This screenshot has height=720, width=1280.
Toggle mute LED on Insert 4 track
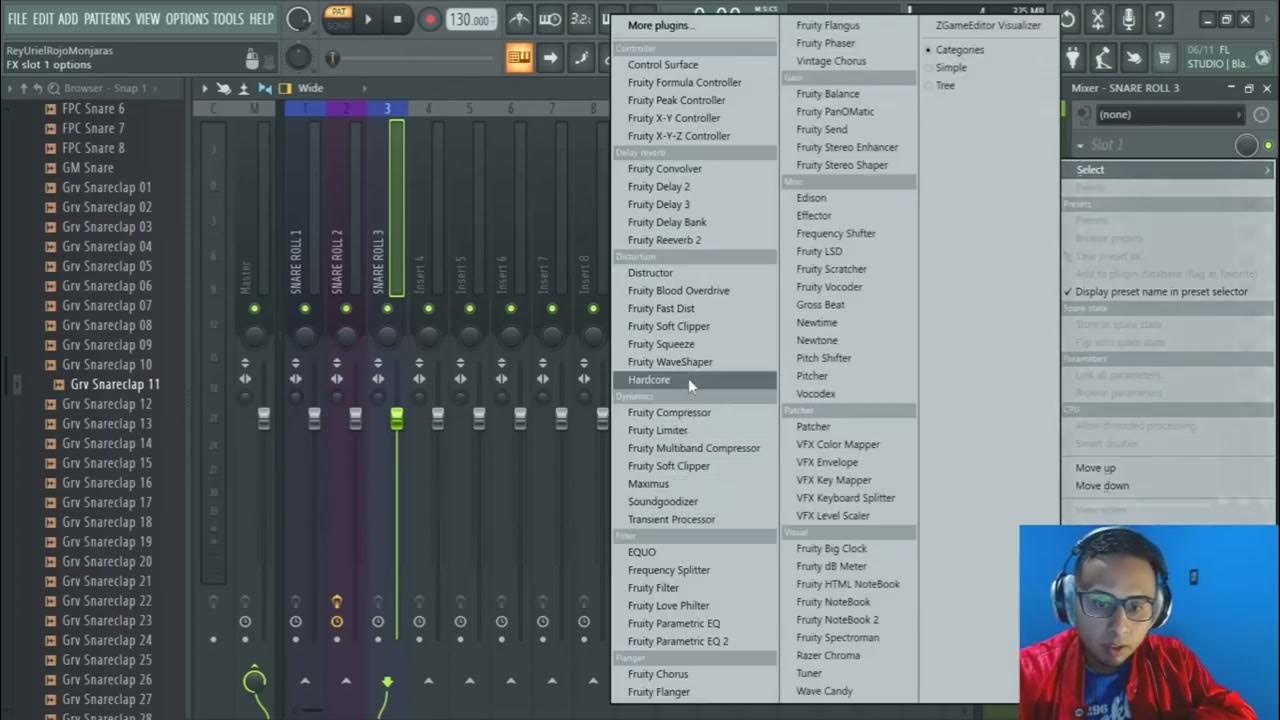coord(428,309)
